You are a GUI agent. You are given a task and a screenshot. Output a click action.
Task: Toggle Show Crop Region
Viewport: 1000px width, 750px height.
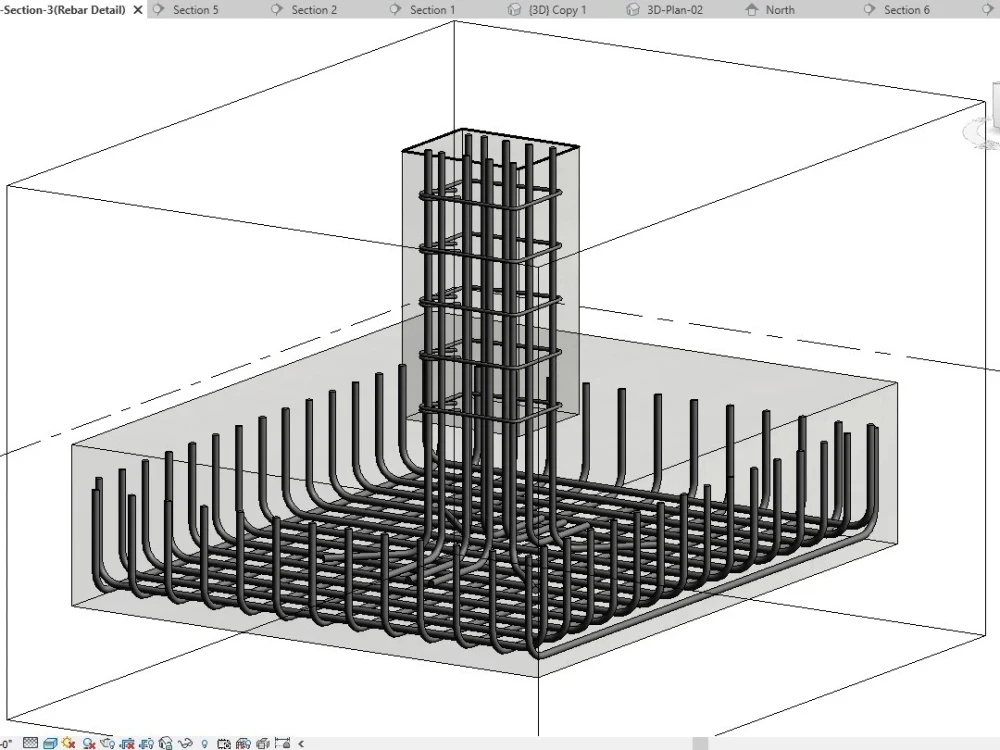(149, 742)
